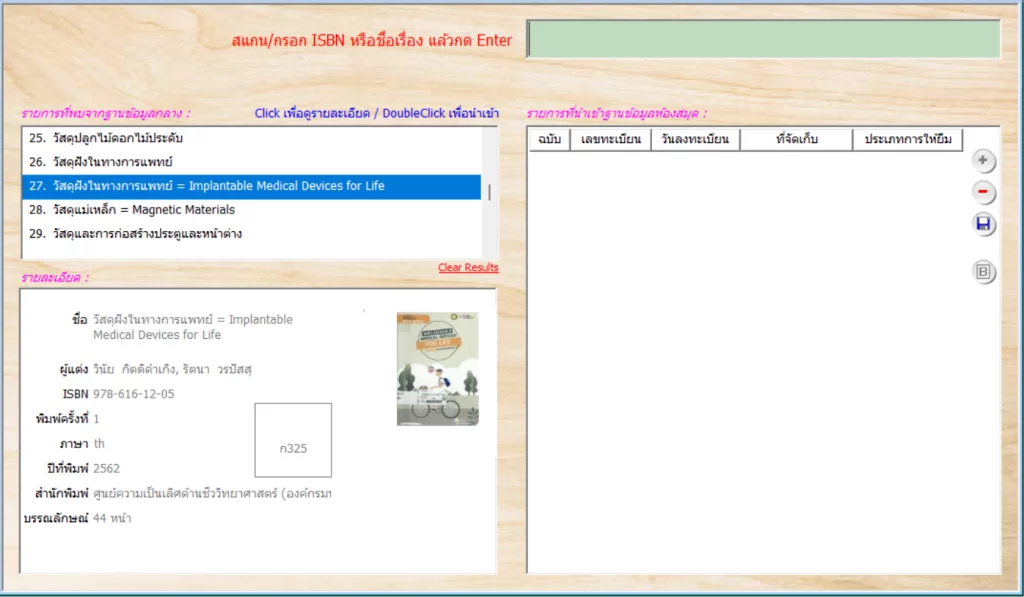Click the เลขทะเบียน column header

click(x=610, y=140)
